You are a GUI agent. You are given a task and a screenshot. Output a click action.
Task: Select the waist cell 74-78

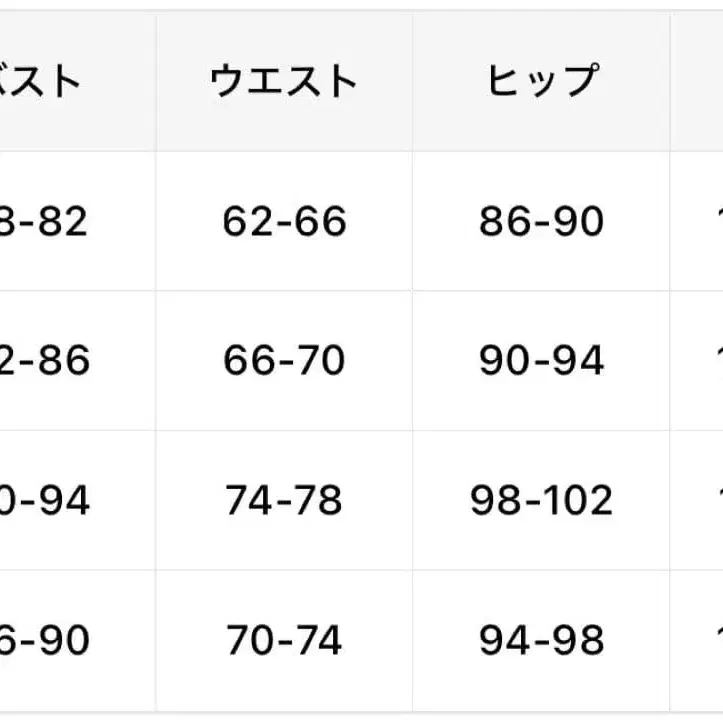click(284, 500)
